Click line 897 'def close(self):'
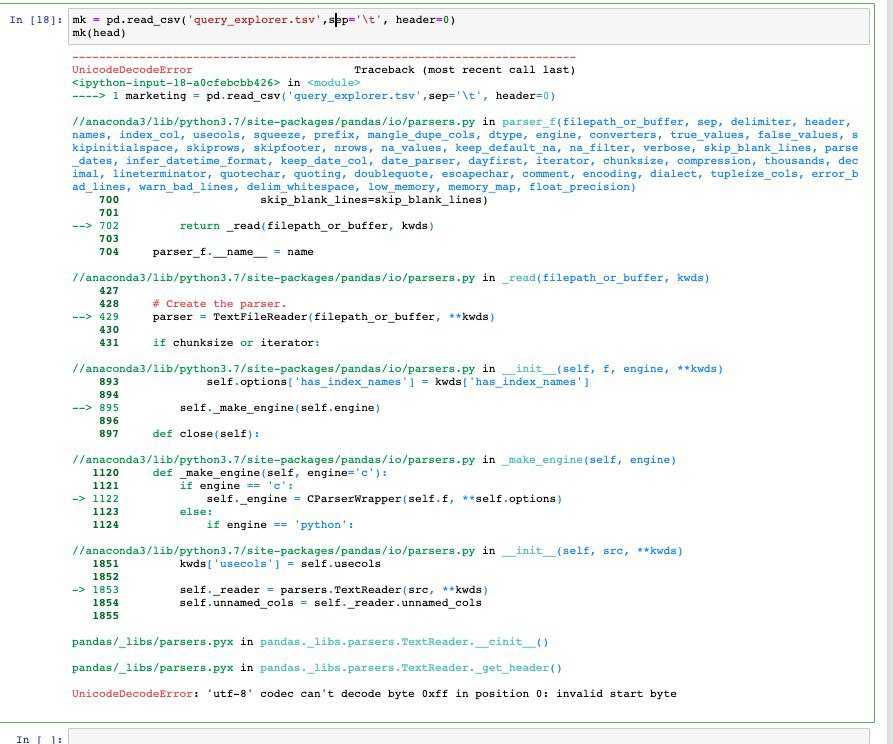Screen dimensions: 893x744 [x=206, y=434]
